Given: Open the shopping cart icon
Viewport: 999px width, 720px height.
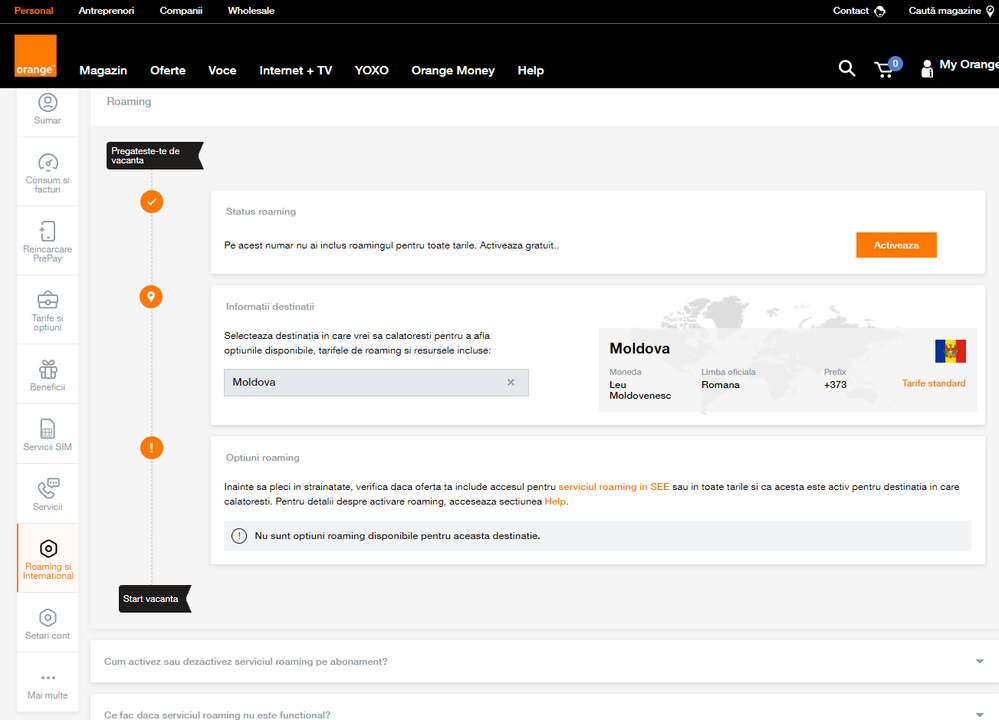Looking at the screenshot, I should [x=884, y=69].
